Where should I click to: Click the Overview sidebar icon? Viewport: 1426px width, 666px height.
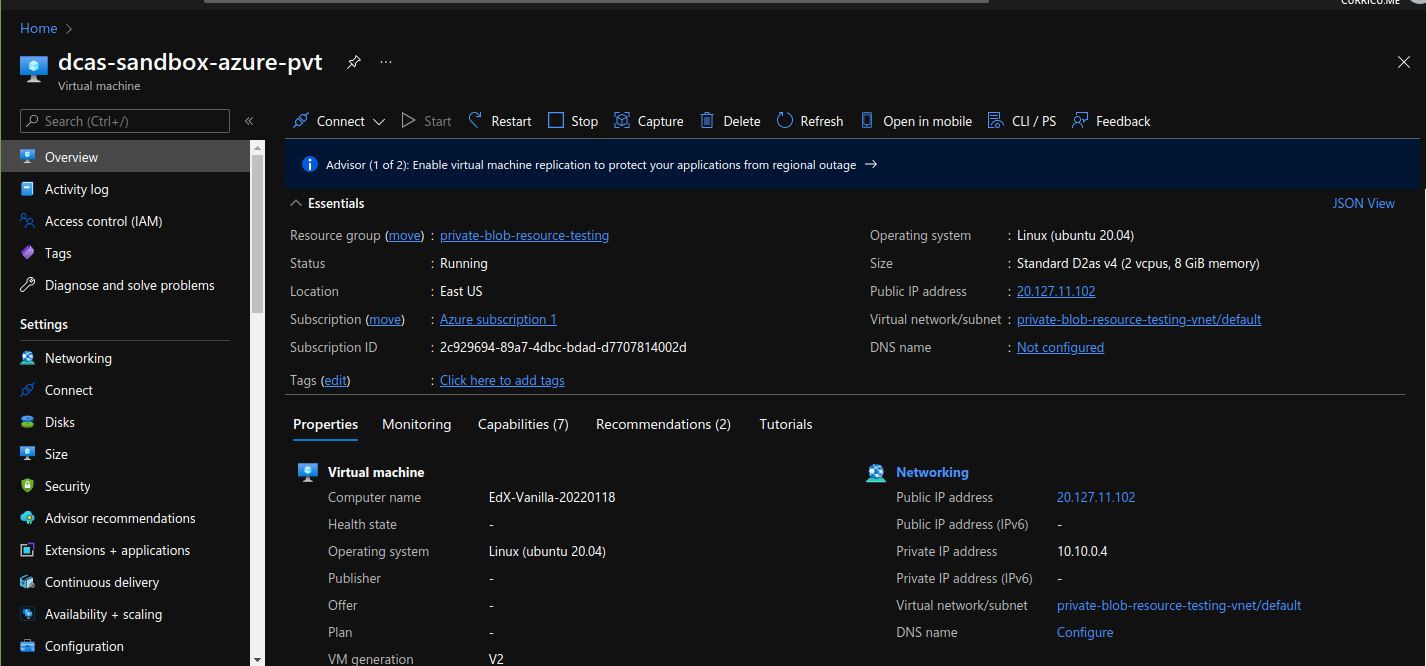point(27,157)
